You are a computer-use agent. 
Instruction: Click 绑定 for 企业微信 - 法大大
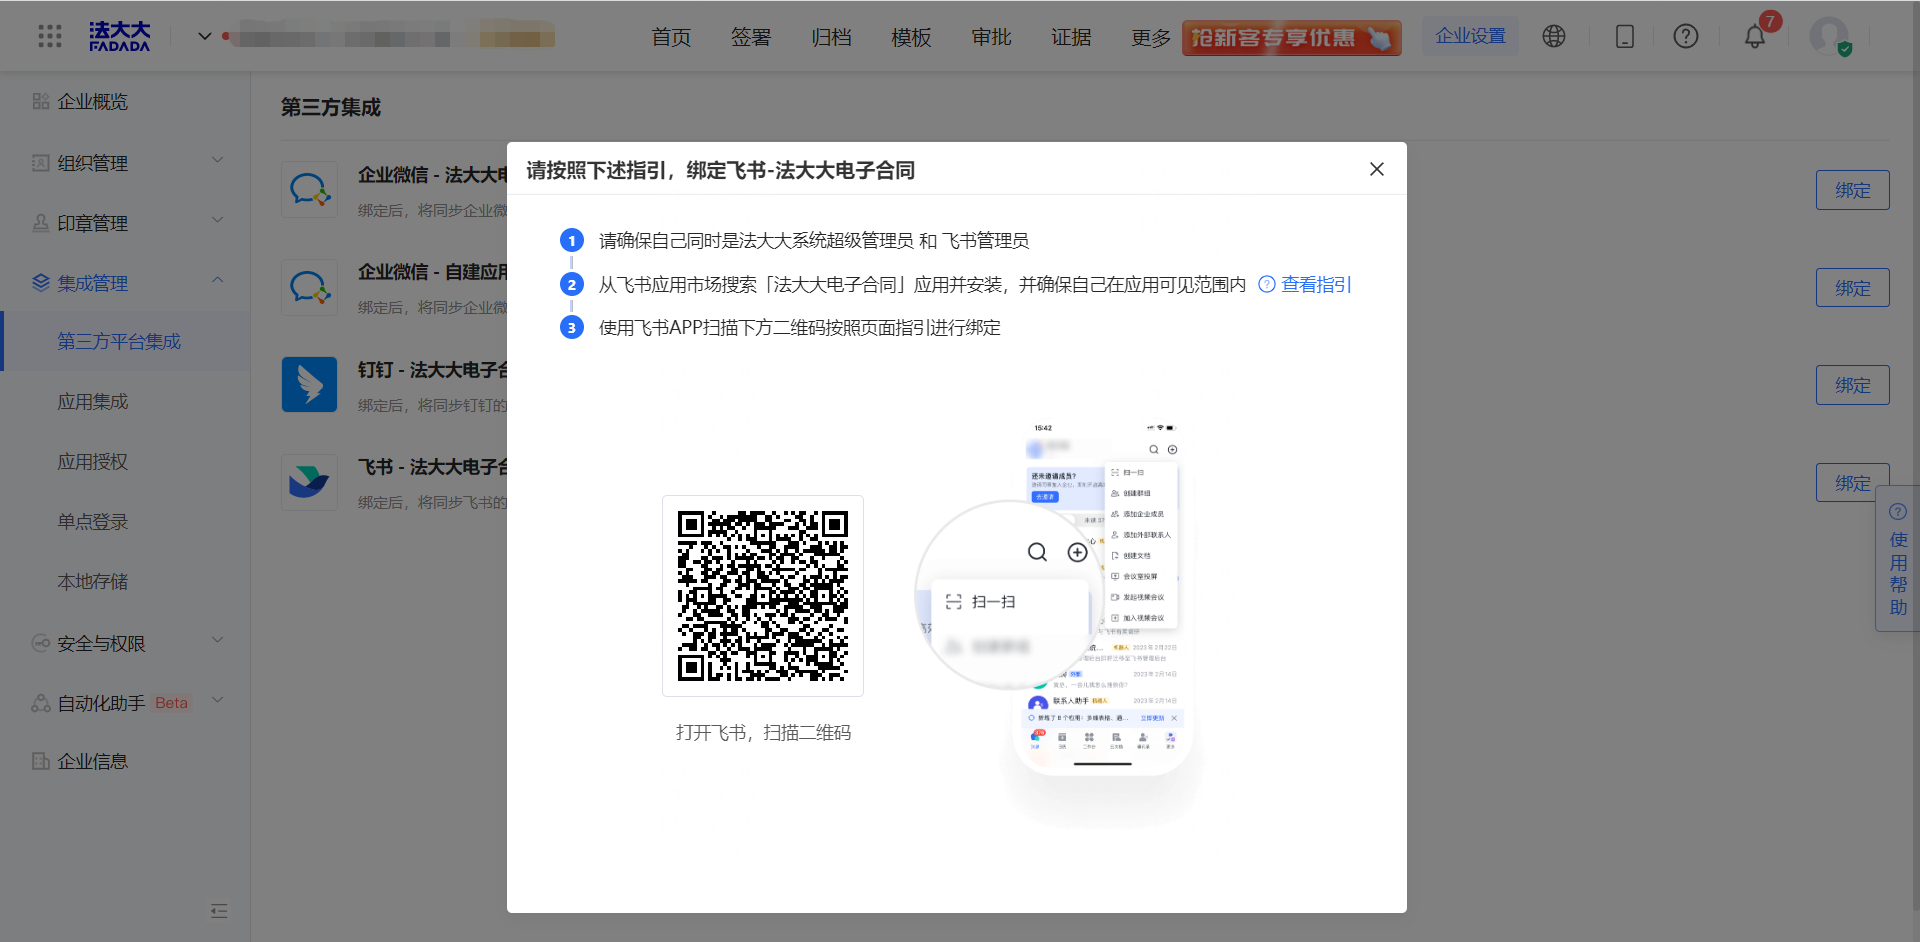coord(1852,190)
